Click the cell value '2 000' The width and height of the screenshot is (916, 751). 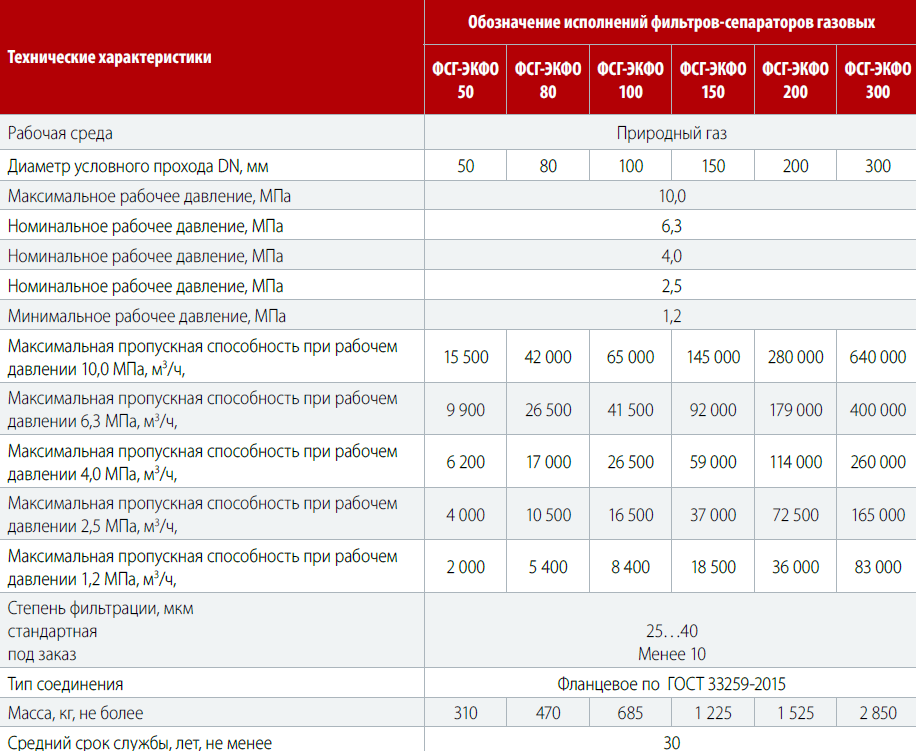(466, 567)
